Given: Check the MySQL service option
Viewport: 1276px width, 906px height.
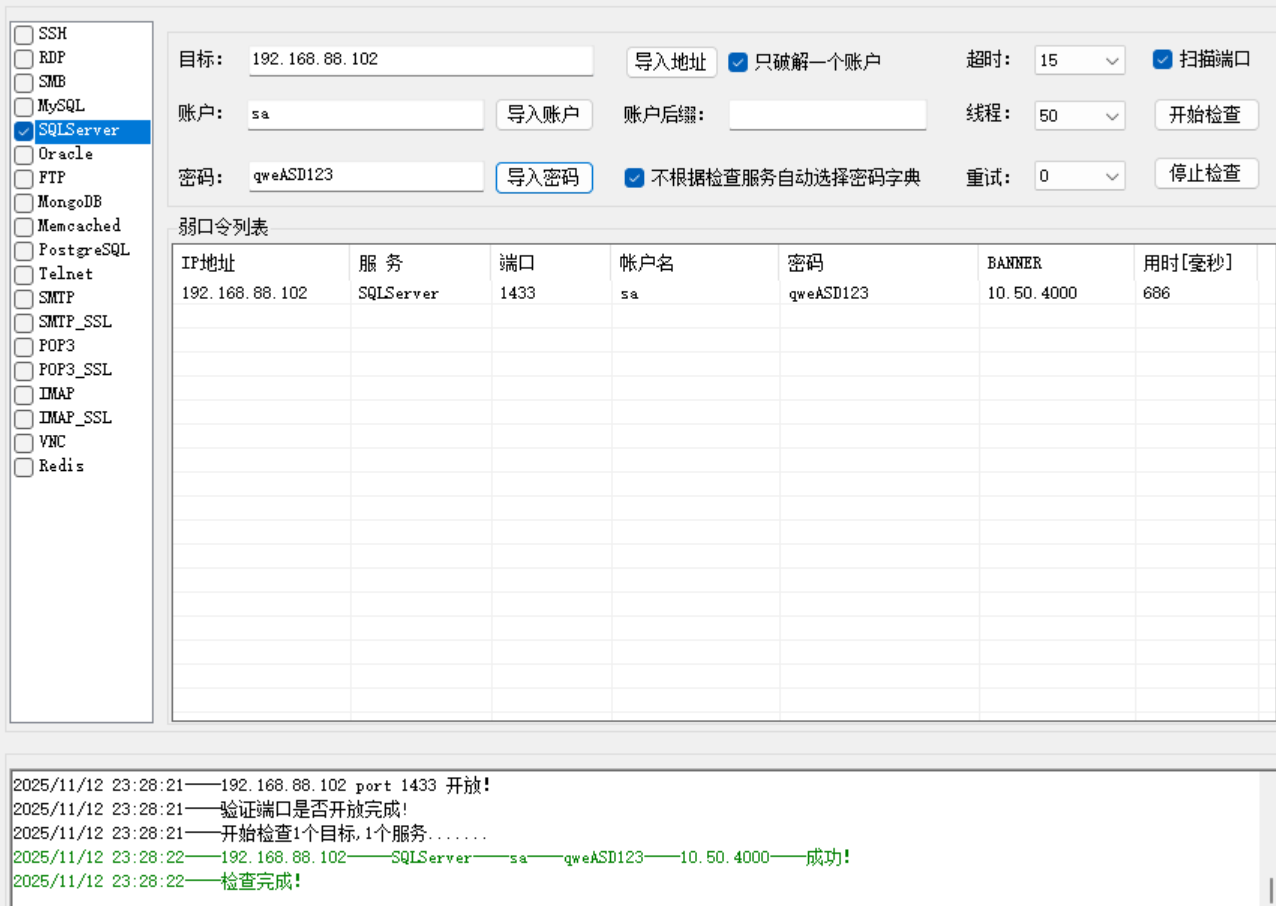Looking at the screenshot, I should (22, 105).
